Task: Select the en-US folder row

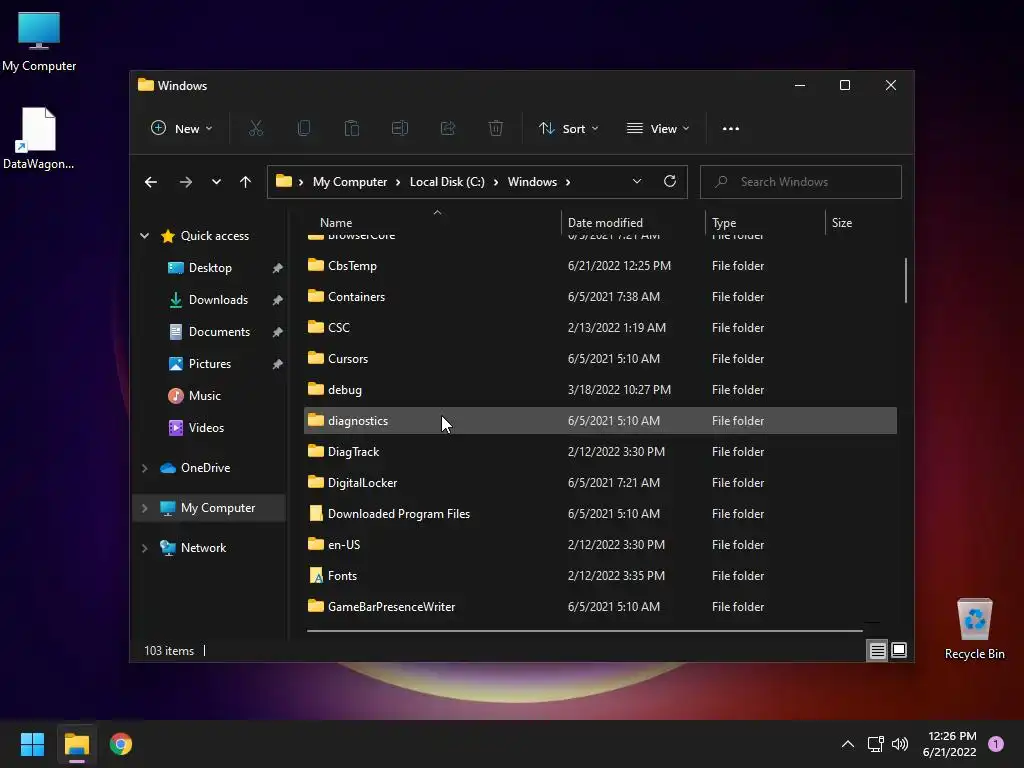Action: click(600, 545)
